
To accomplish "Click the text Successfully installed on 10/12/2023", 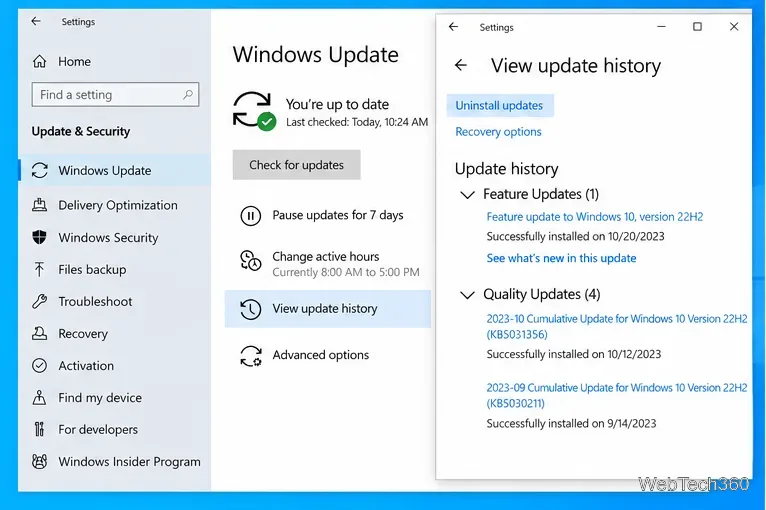I will tap(574, 354).
